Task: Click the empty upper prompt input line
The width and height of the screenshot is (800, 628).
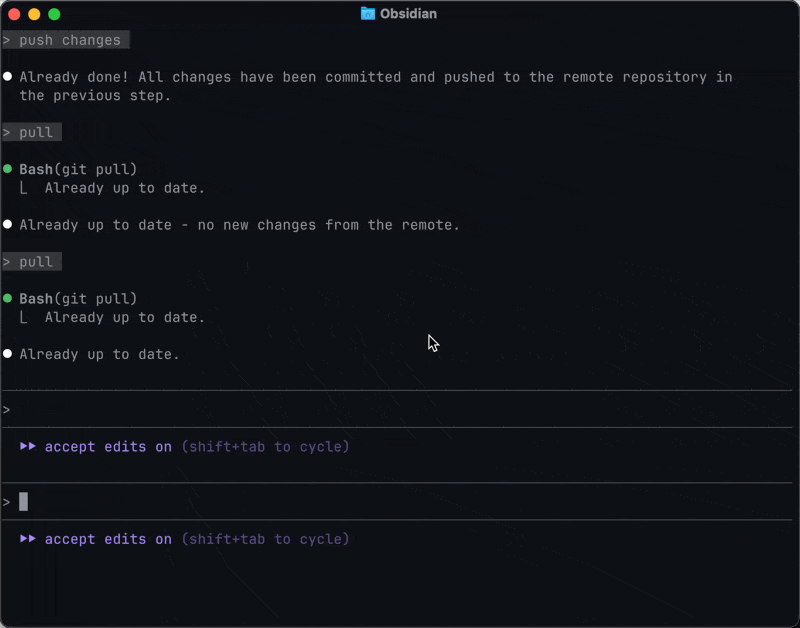Action: (x=400, y=410)
